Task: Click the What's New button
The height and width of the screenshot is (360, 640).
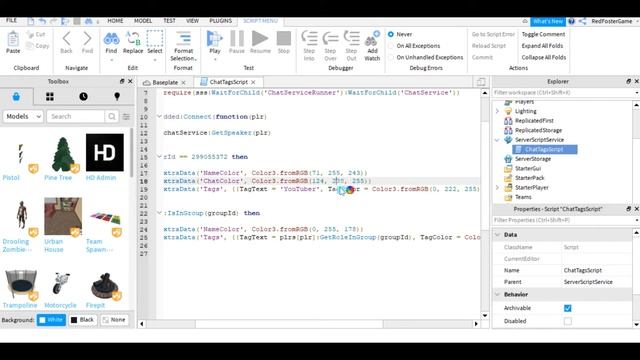Action: 548,21
